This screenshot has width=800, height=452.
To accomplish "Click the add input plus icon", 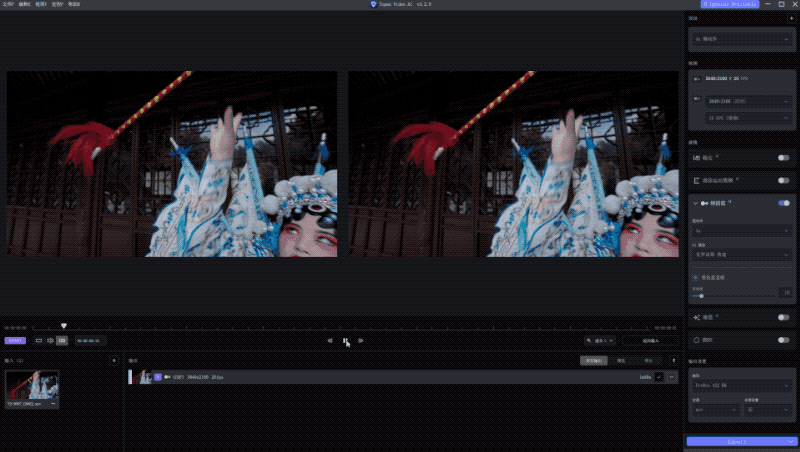I will 113,360.
